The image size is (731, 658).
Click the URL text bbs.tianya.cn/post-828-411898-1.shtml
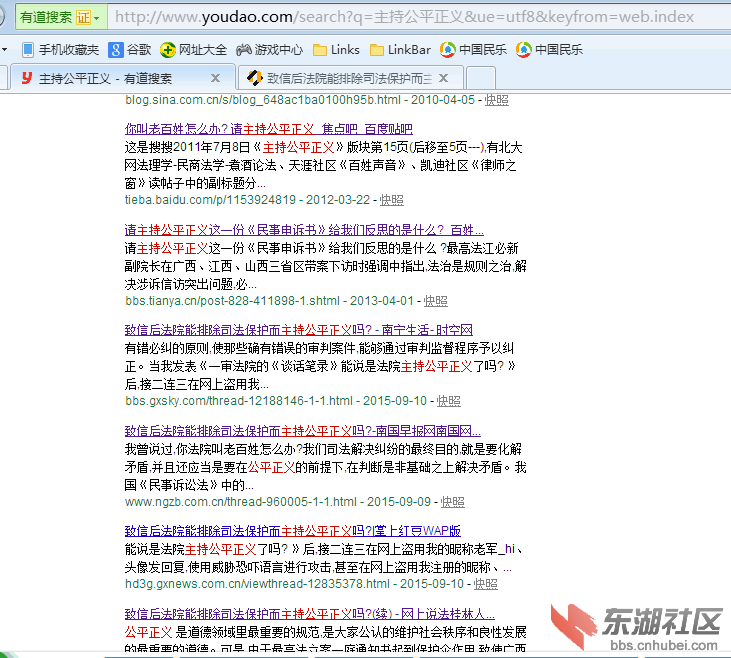click(x=233, y=301)
